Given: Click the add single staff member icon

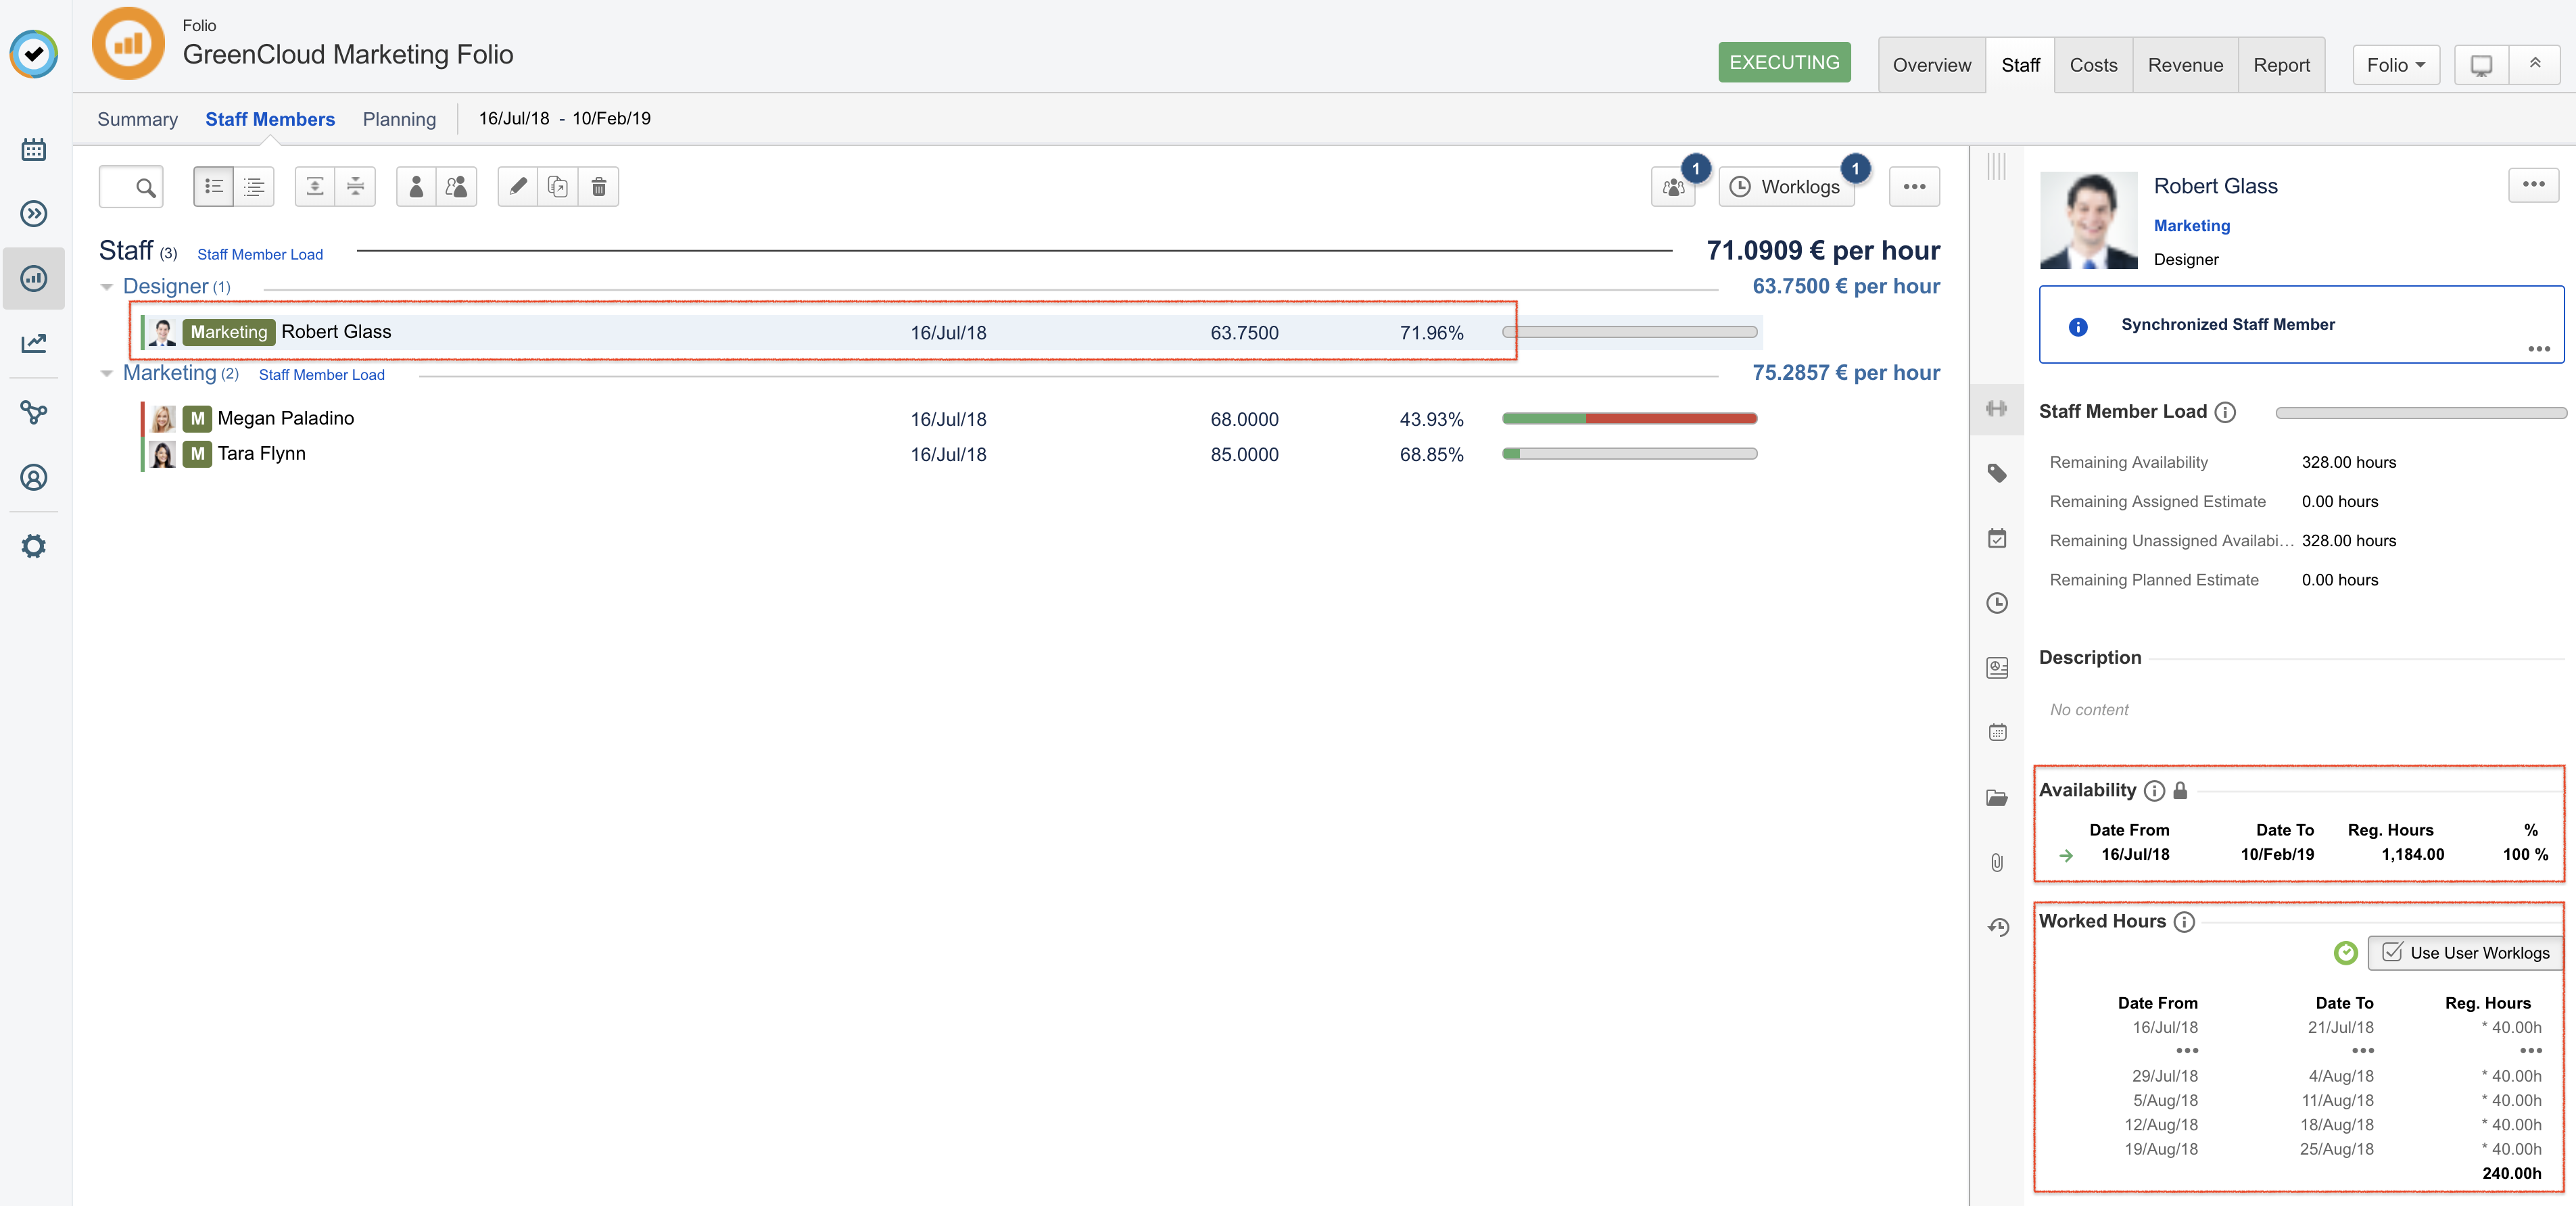Looking at the screenshot, I should pos(416,187).
